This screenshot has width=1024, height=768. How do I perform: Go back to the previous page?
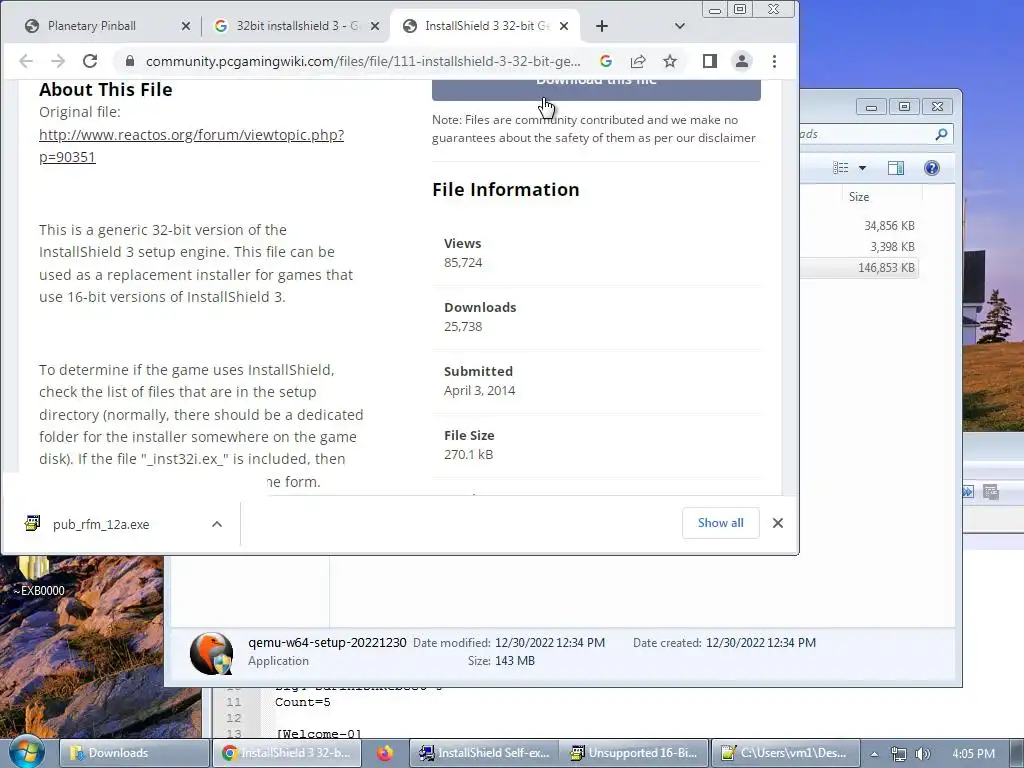[26, 61]
